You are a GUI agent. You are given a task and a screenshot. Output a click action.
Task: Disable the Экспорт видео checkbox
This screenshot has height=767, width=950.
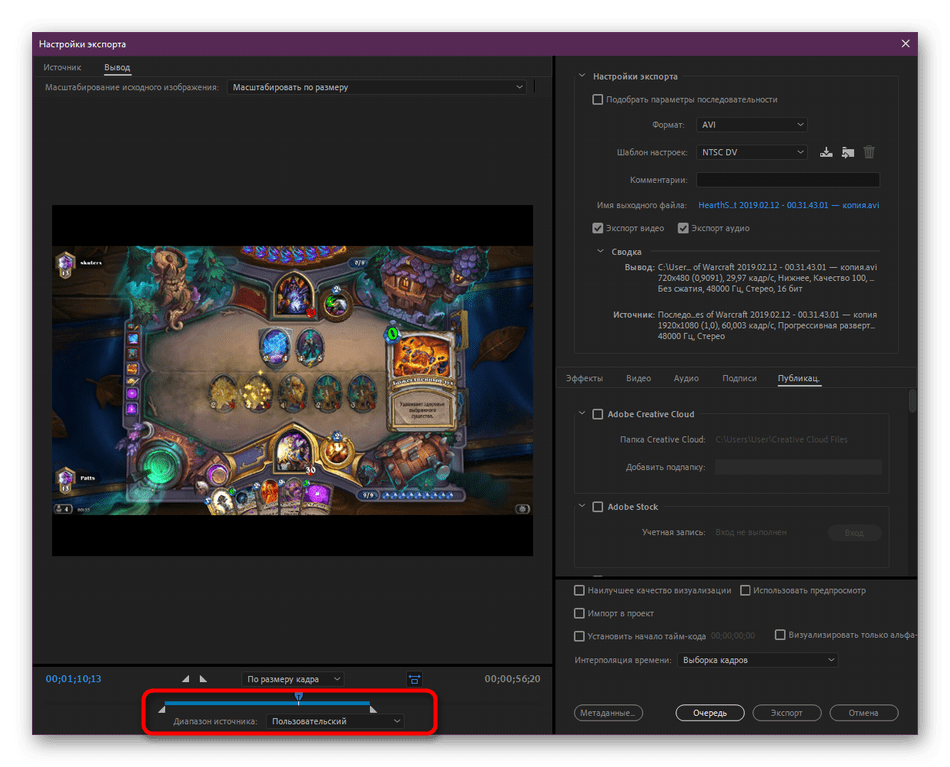(x=598, y=228)
